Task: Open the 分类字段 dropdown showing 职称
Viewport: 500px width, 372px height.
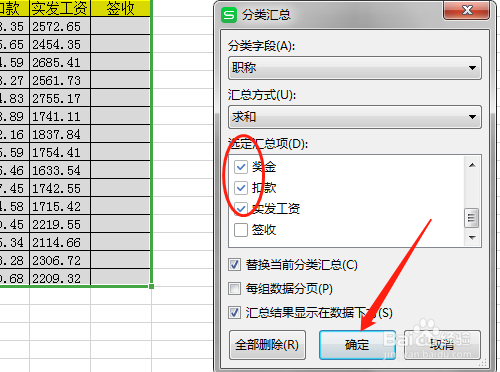Action: coord(355,68)
